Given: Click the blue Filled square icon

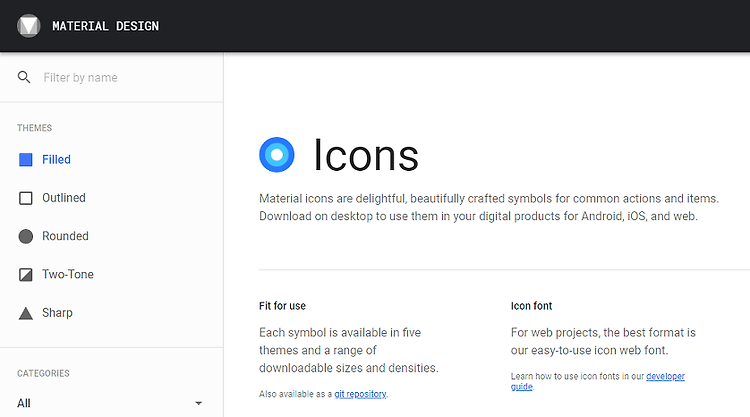Looking at the screenshot, I should click(x=25, y=159).
